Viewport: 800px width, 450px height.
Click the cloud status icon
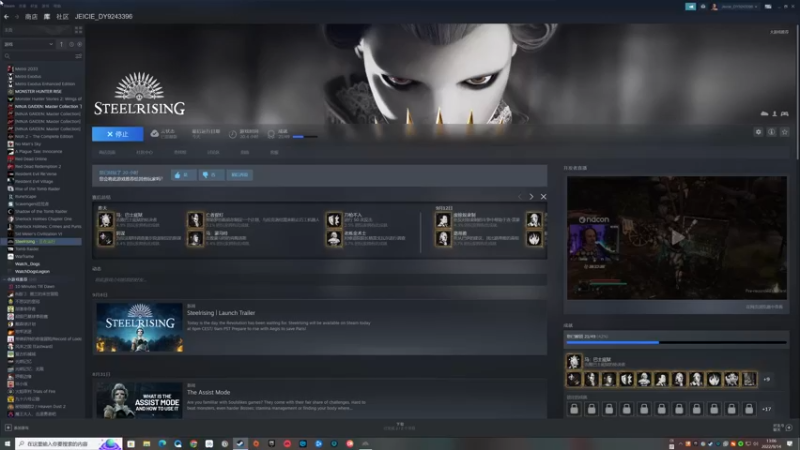click(154, 134)
